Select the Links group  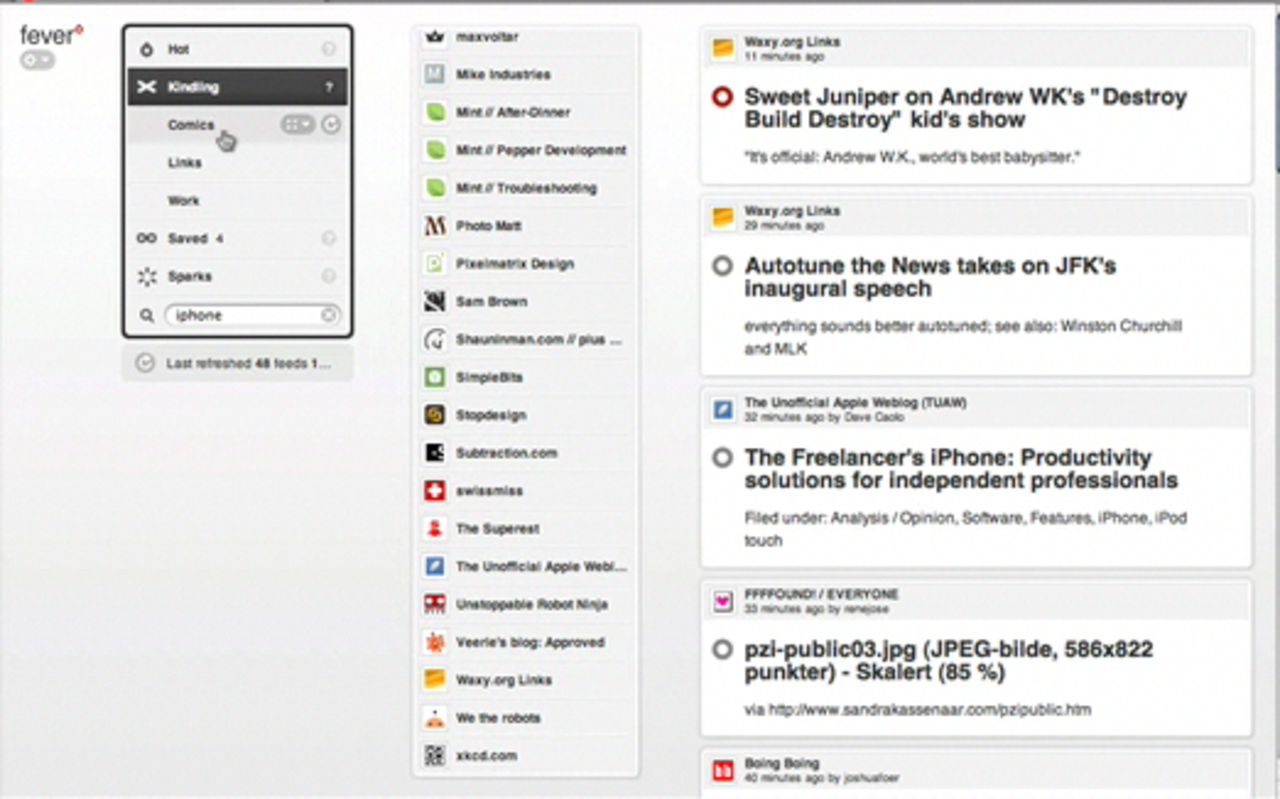[185, 163]
